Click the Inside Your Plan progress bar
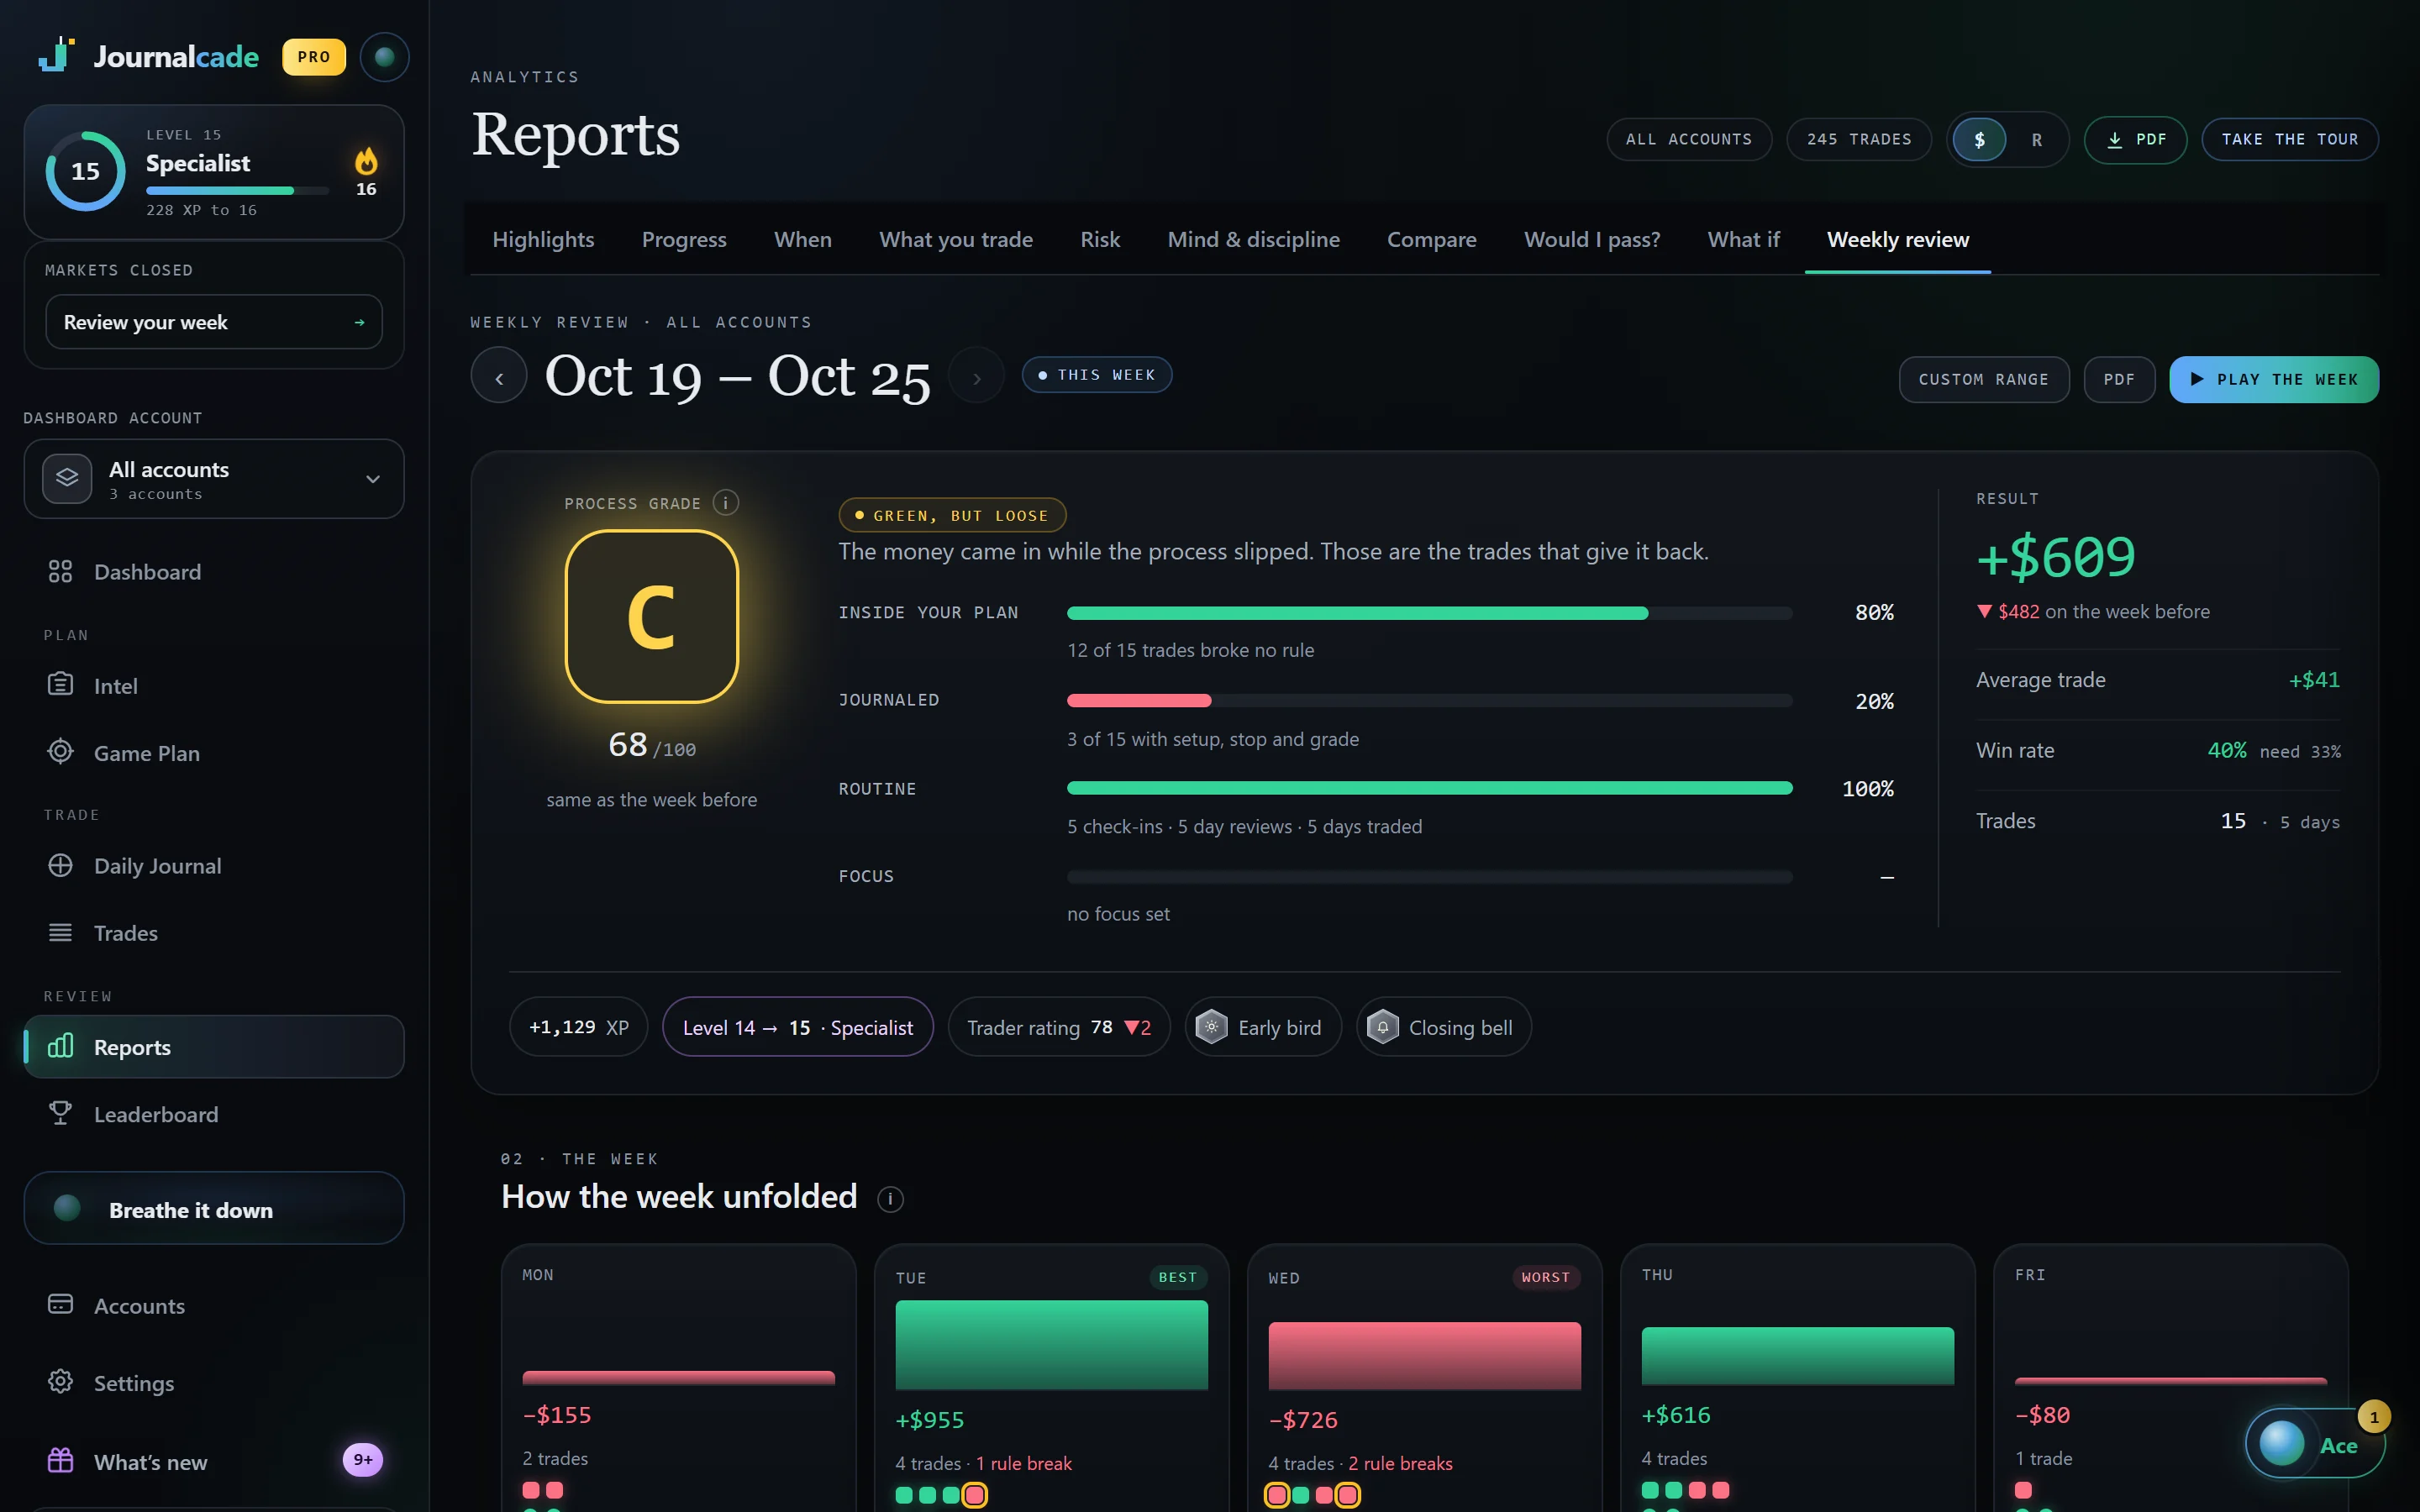The width and height of the screenshot is (2420, 1512). (1429, 613)
